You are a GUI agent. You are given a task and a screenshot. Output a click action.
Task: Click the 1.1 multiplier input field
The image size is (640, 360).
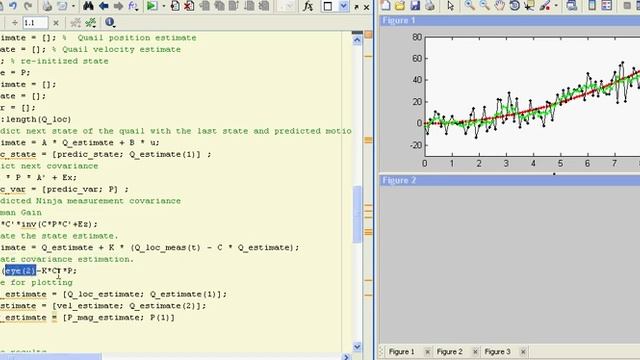pyautogui.click(x=35, y=23)
